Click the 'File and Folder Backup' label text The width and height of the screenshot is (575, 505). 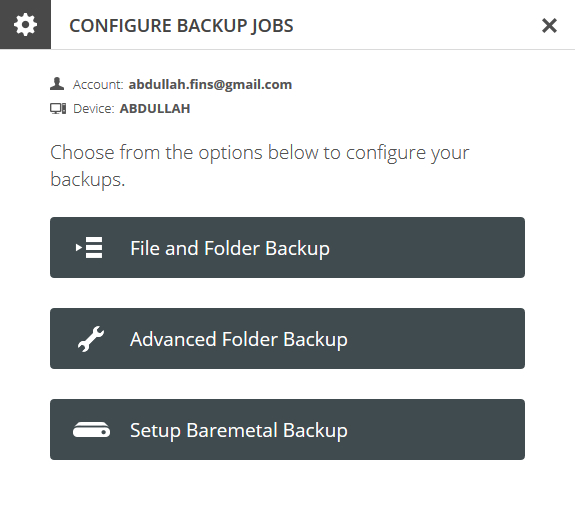(230, 248)
